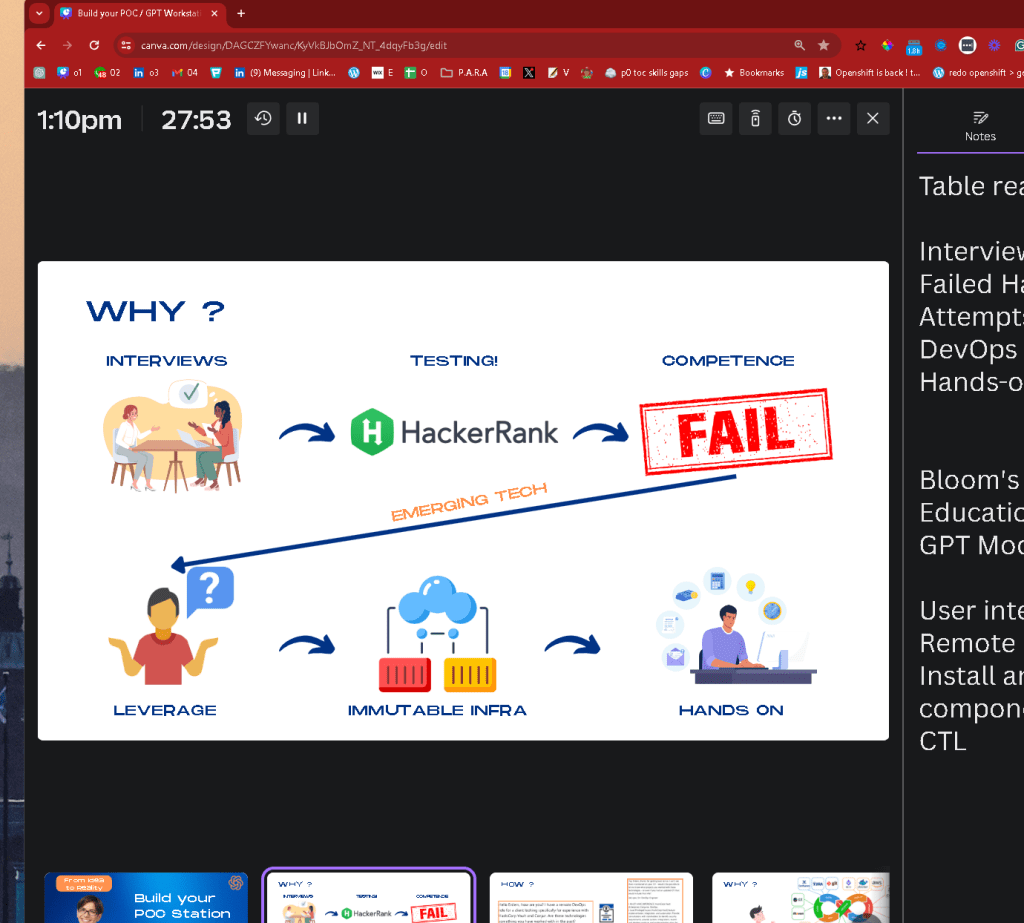Open the blue circular extension icon

940,45
